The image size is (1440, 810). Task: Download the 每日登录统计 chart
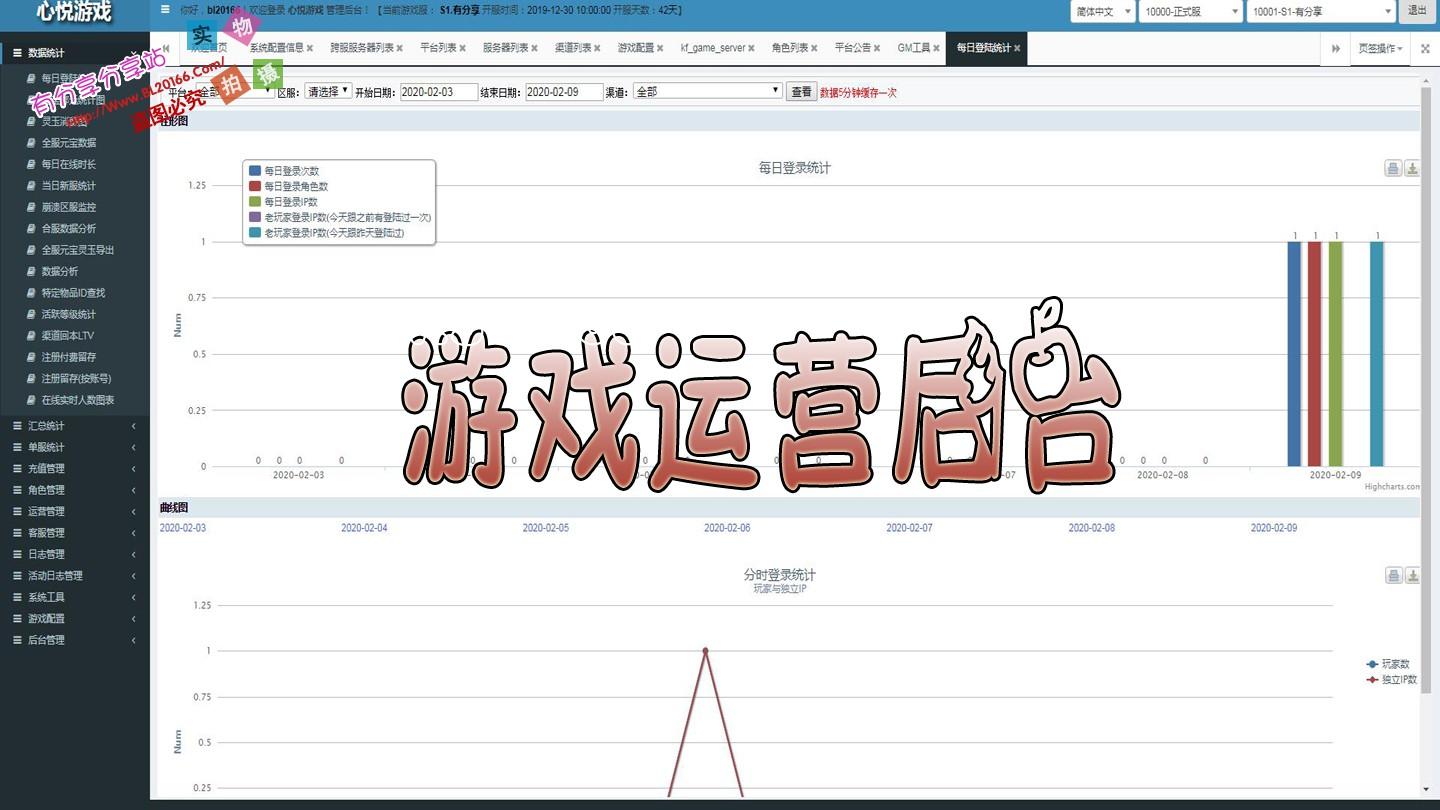pyautogui.click(x=1412, y=168)
